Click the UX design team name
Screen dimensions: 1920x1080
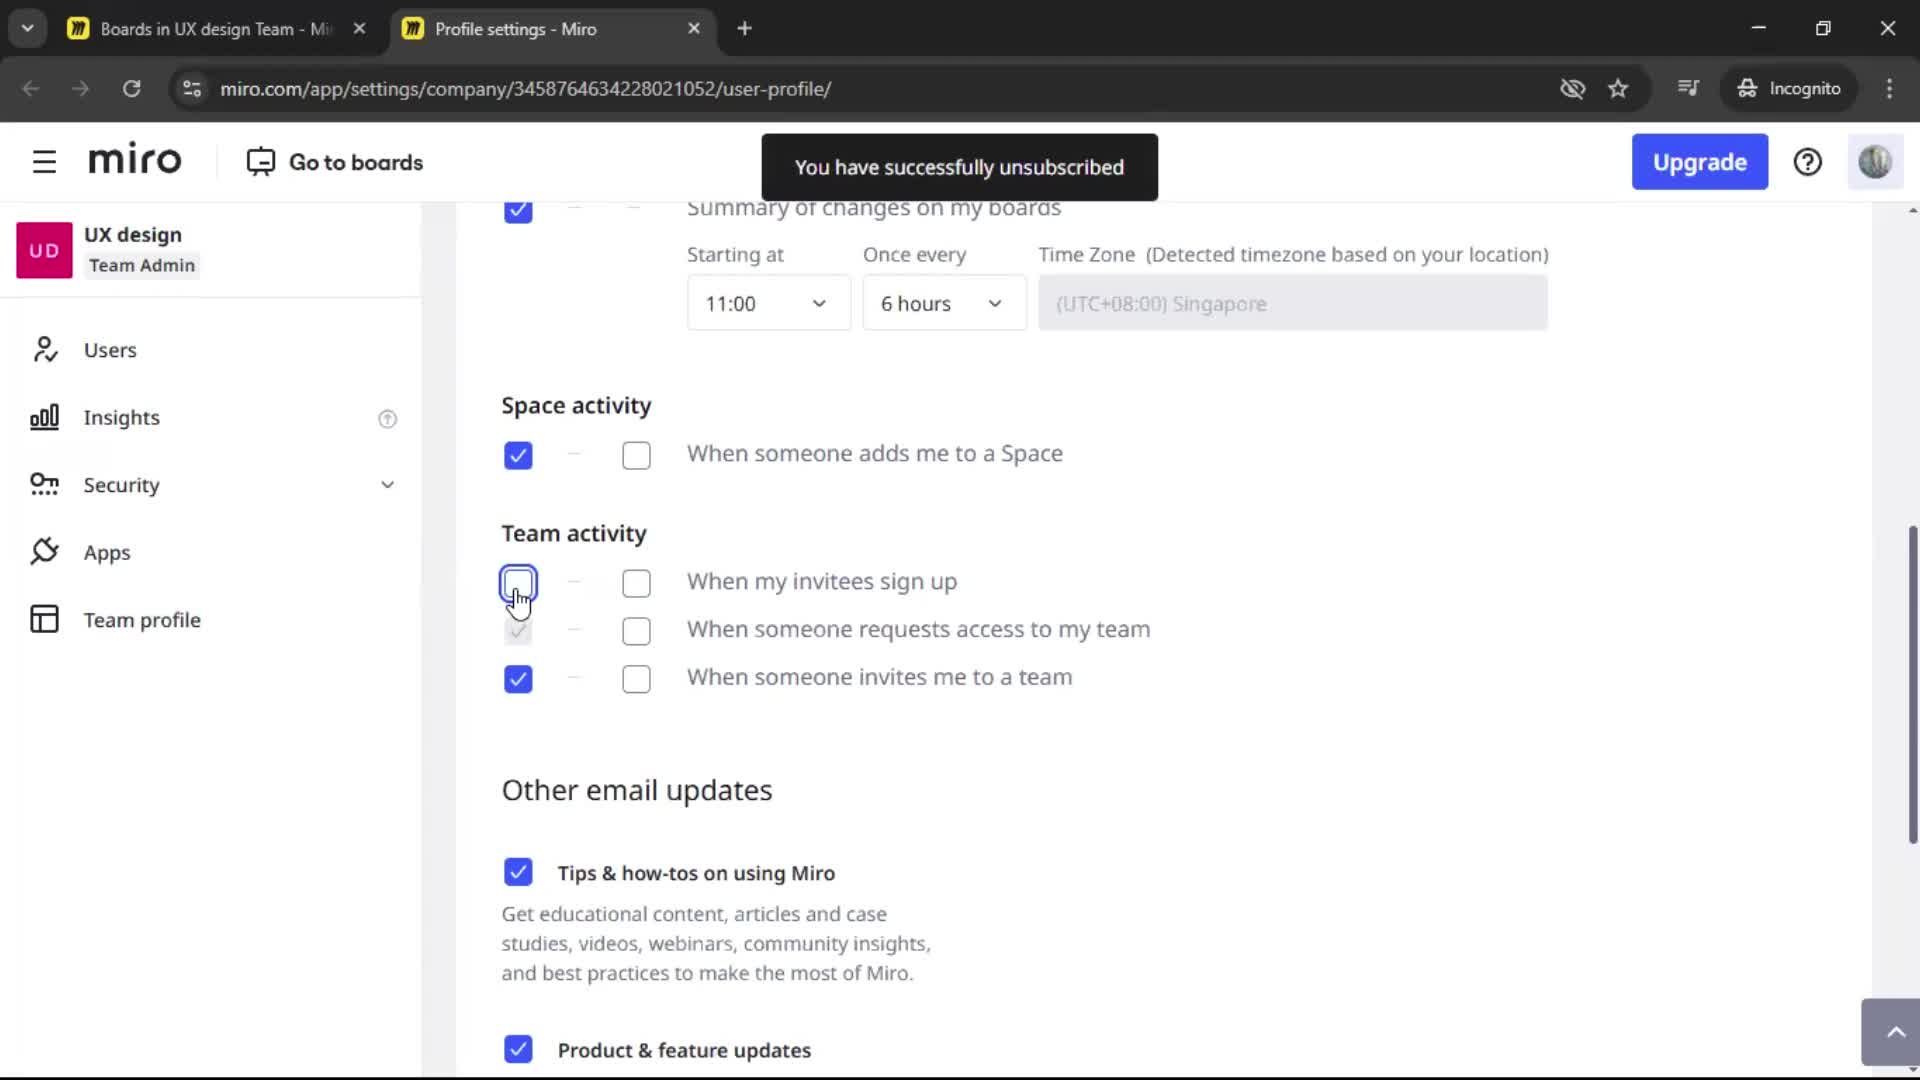[133, 235]
